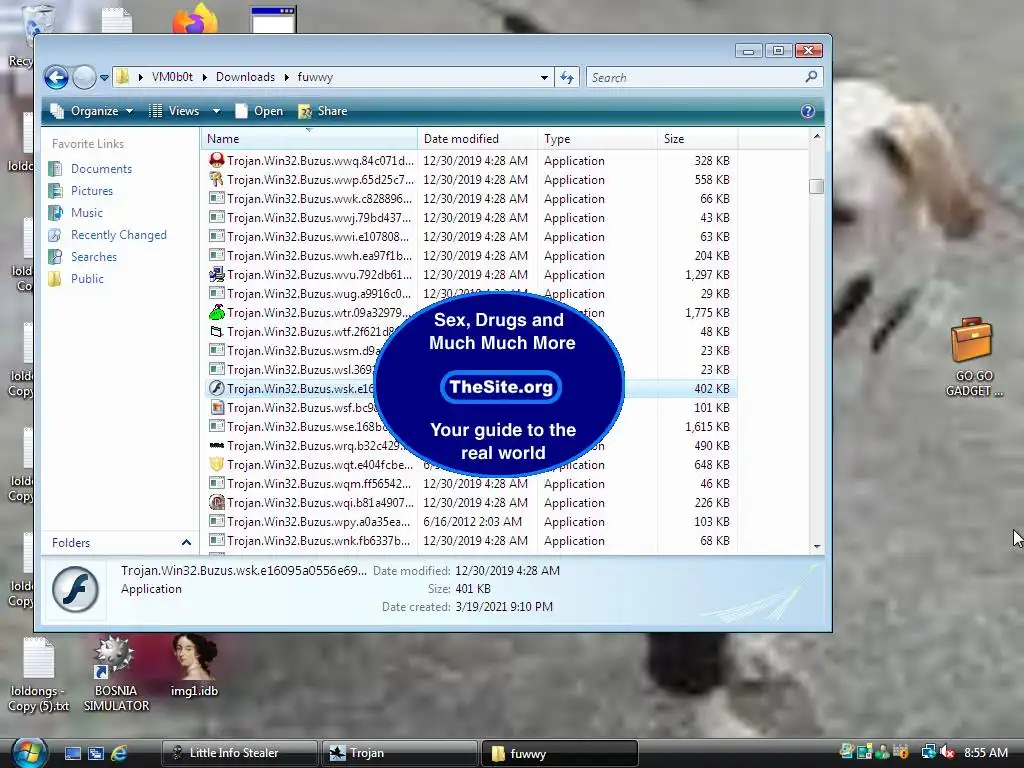Viewport: 1024px width, 768px height.
Task: Click the Forward navigation arrow button
Action: 84,78
